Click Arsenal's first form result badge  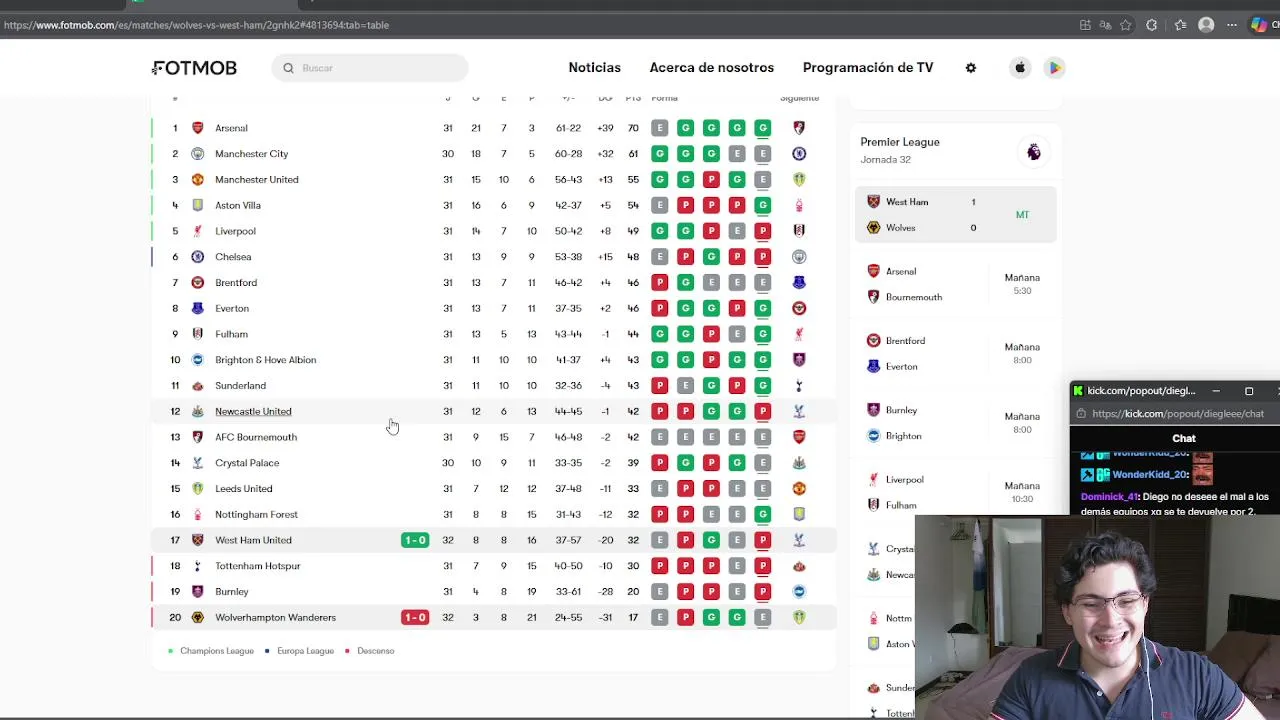coord(659,128)
